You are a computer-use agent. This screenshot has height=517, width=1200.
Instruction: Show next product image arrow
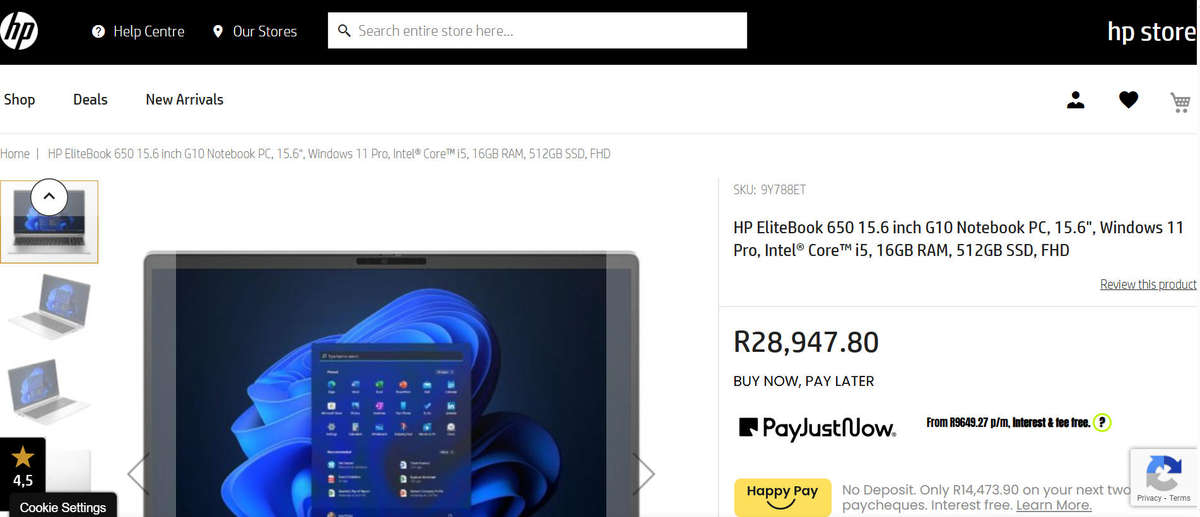point(645,474)
